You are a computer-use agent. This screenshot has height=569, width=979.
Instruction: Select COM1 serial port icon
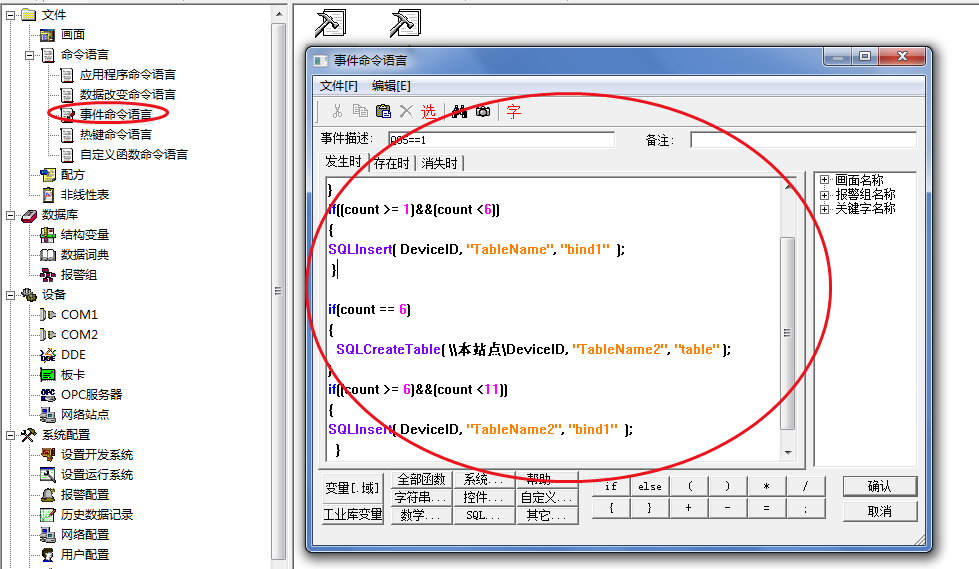pos(47,315)
